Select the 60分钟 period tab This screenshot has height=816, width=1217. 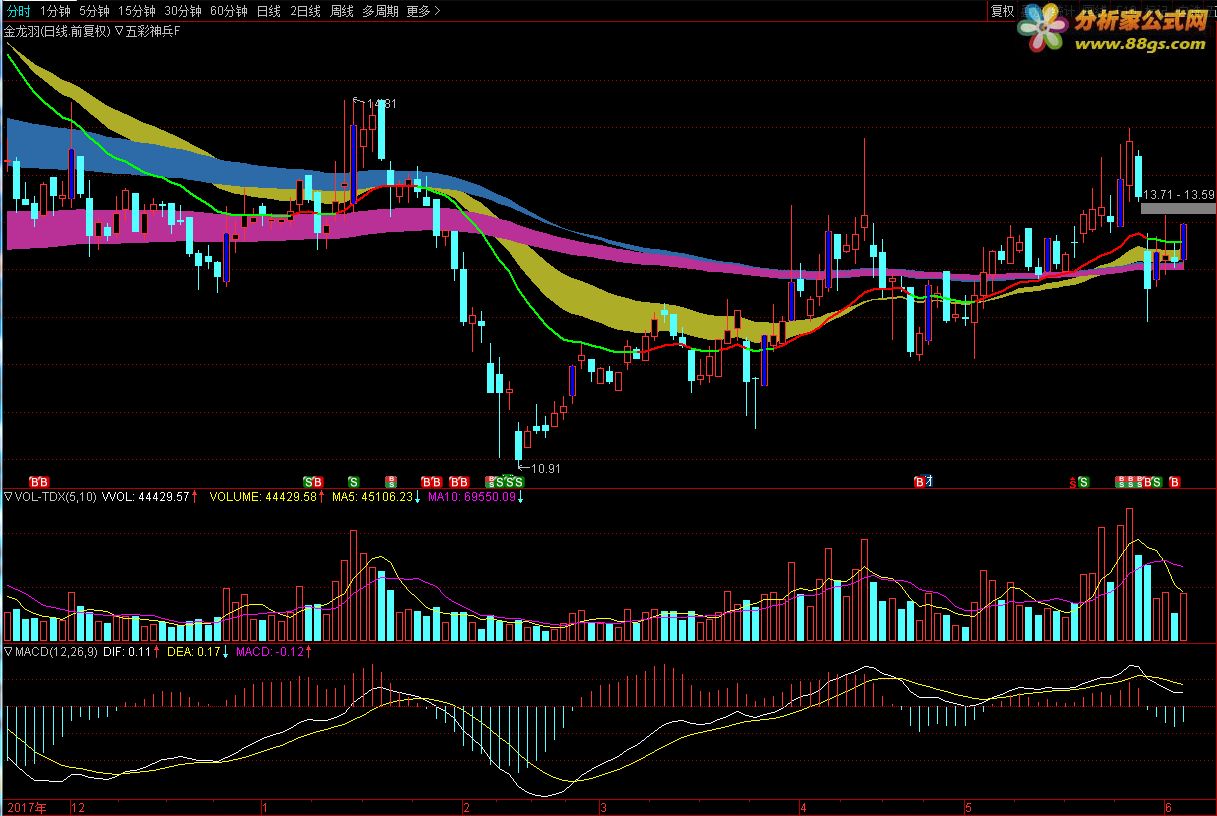click(x=228, y=11)
